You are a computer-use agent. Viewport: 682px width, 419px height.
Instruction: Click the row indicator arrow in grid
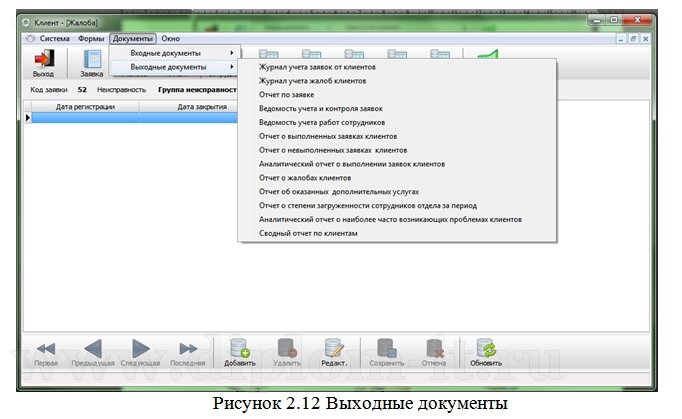click(x=27, y=117)
